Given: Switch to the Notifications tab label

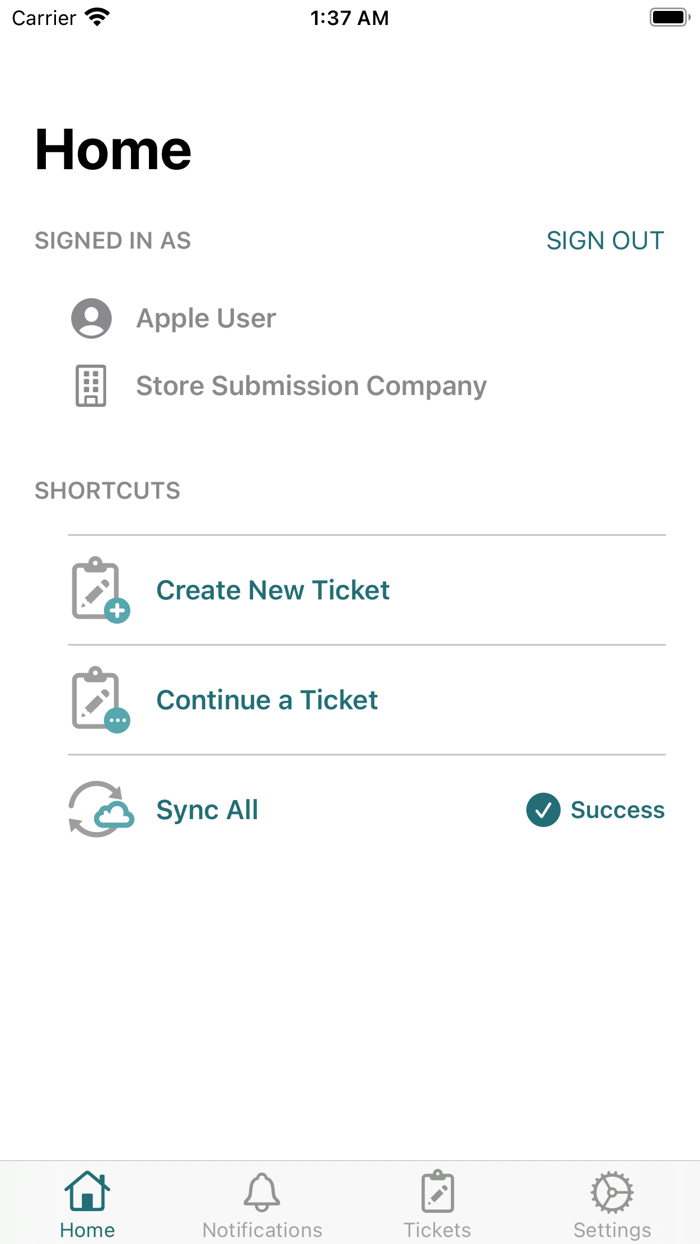Looking at the screenshot, I should (x=262, y=1230).
